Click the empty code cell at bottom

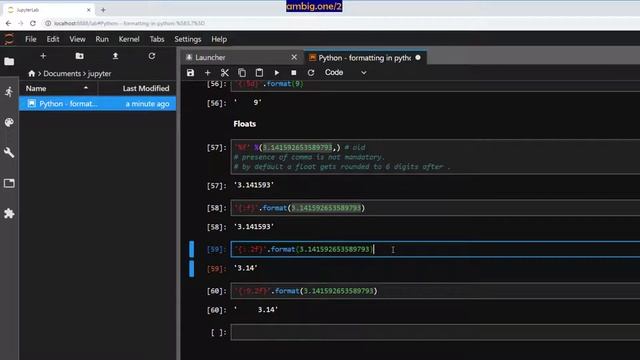435,332
